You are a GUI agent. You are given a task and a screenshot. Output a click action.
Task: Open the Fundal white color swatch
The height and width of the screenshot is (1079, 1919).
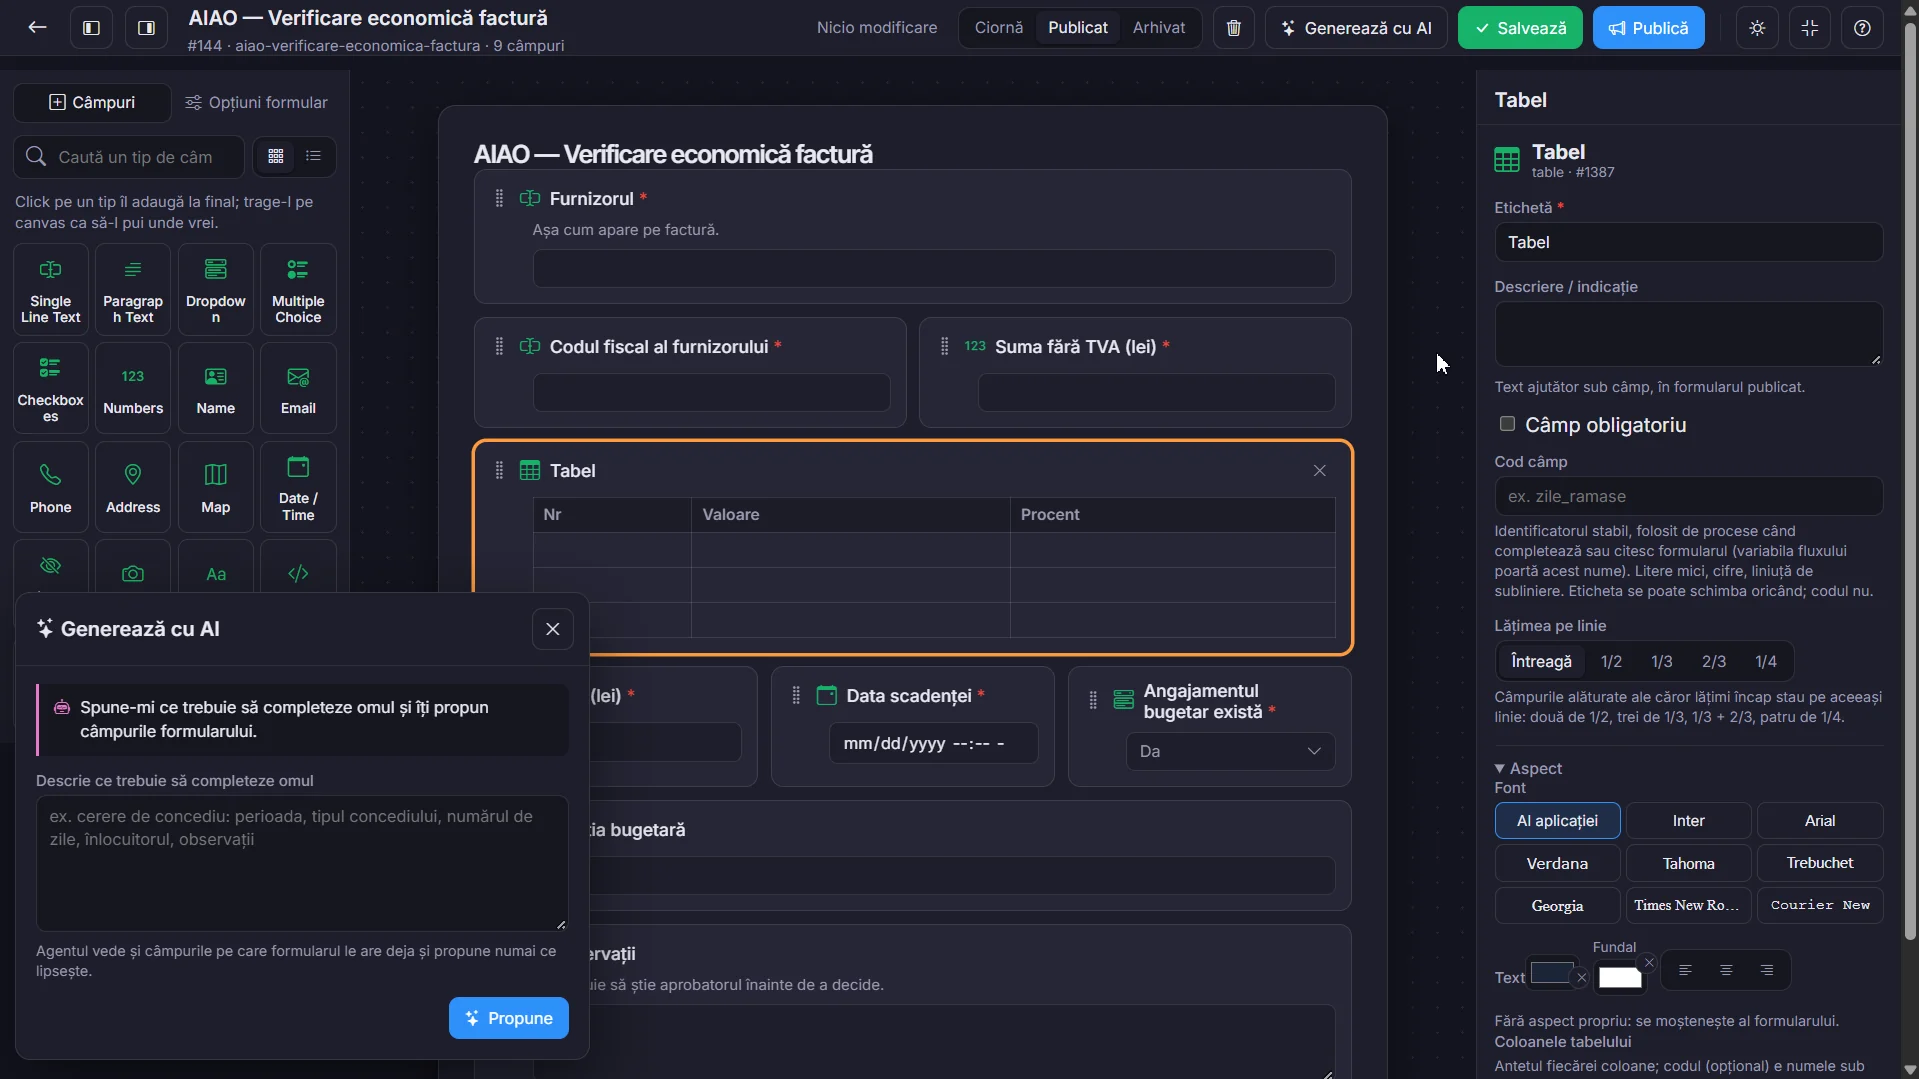(x=1619, y=977)
